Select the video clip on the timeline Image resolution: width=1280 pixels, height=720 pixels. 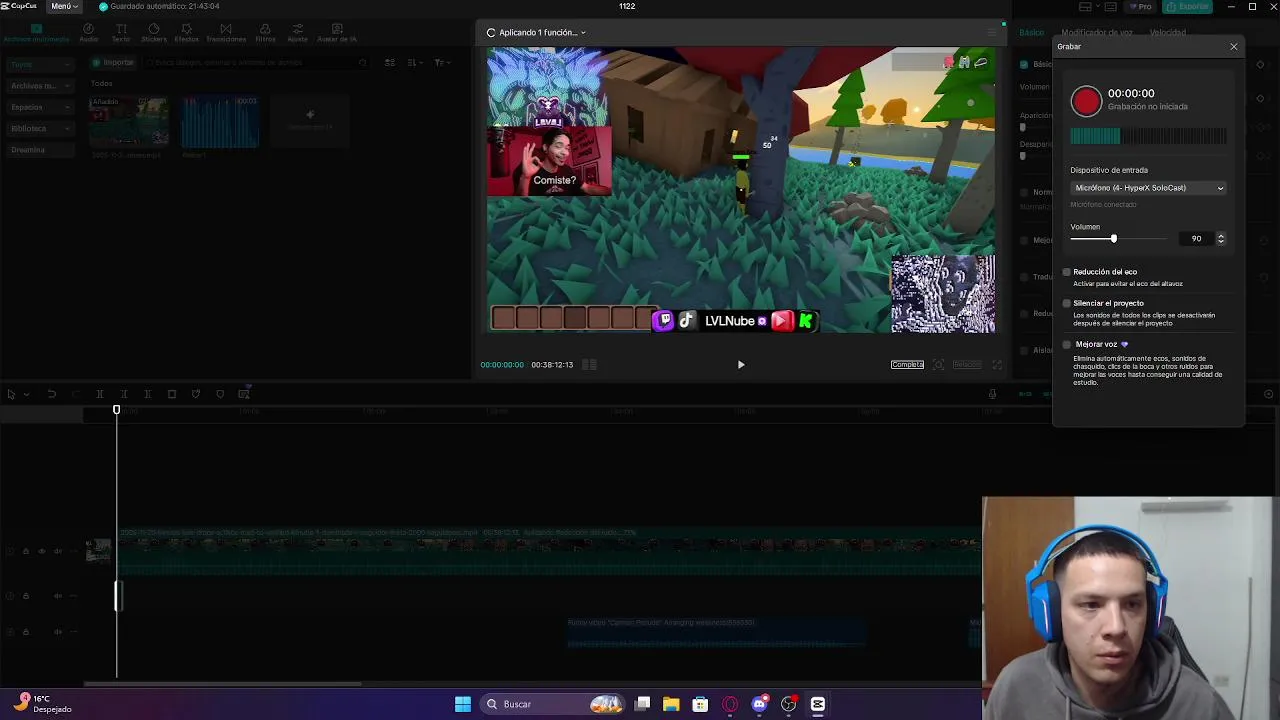tap(549, 551)
